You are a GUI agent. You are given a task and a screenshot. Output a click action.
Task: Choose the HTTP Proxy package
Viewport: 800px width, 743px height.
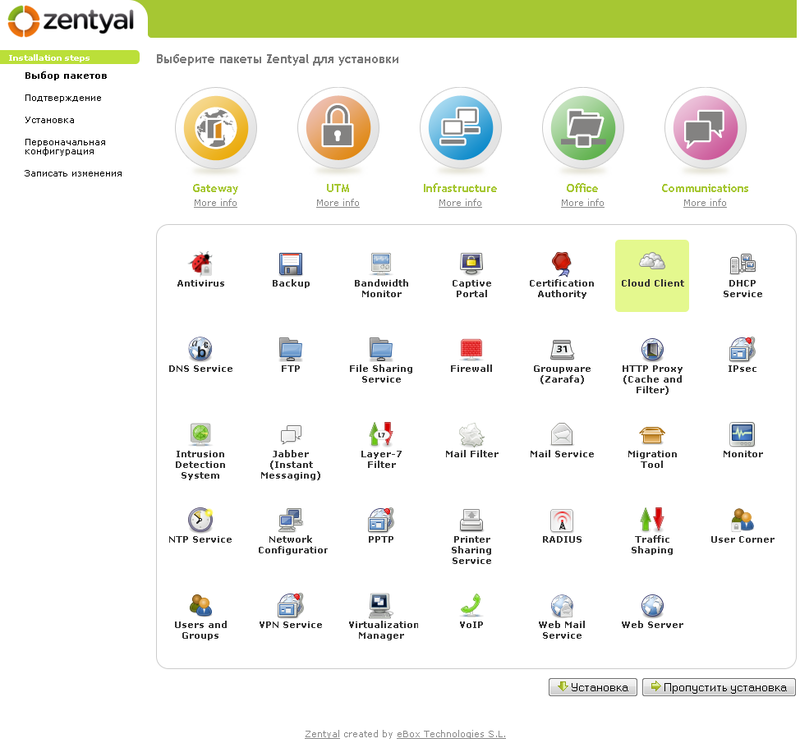tap(652, 366)
